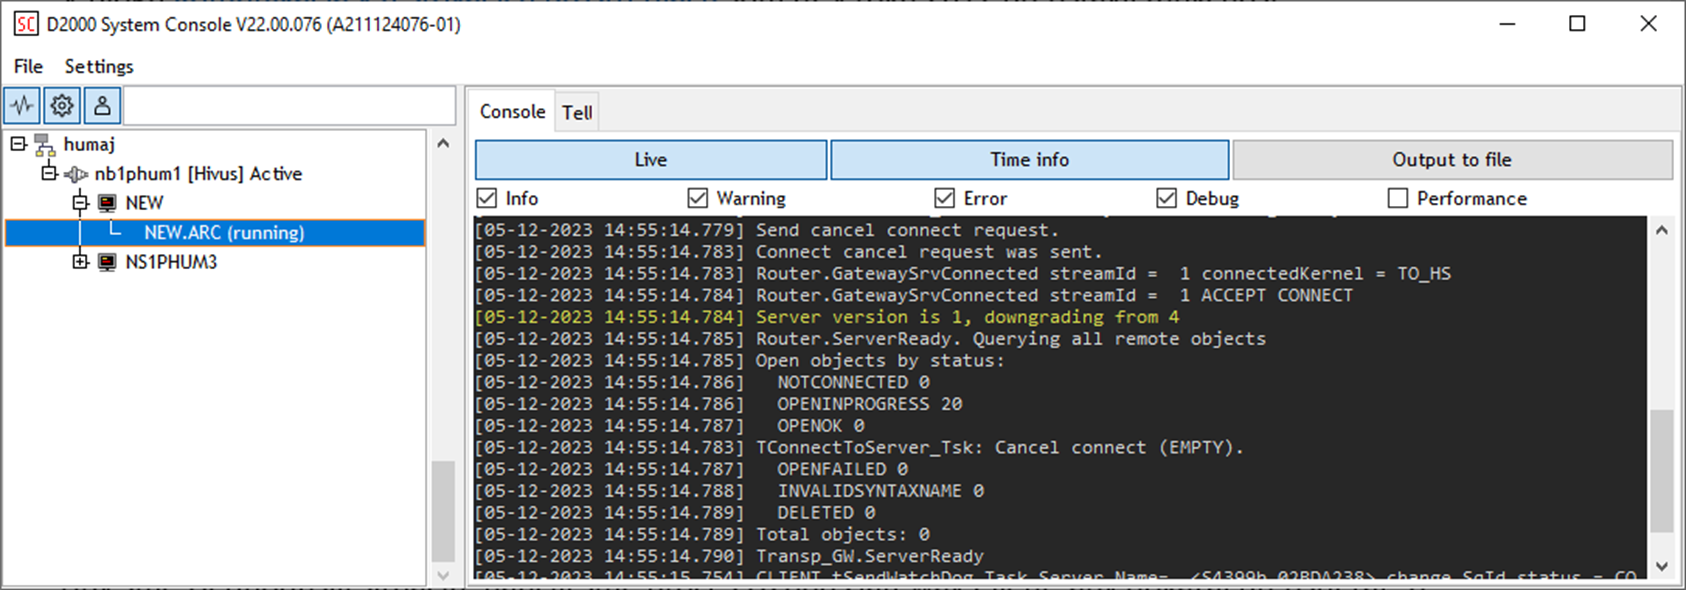Click the search field beside toolbar icons
This screenshot has height=590, width=1686.
(289, 105)
